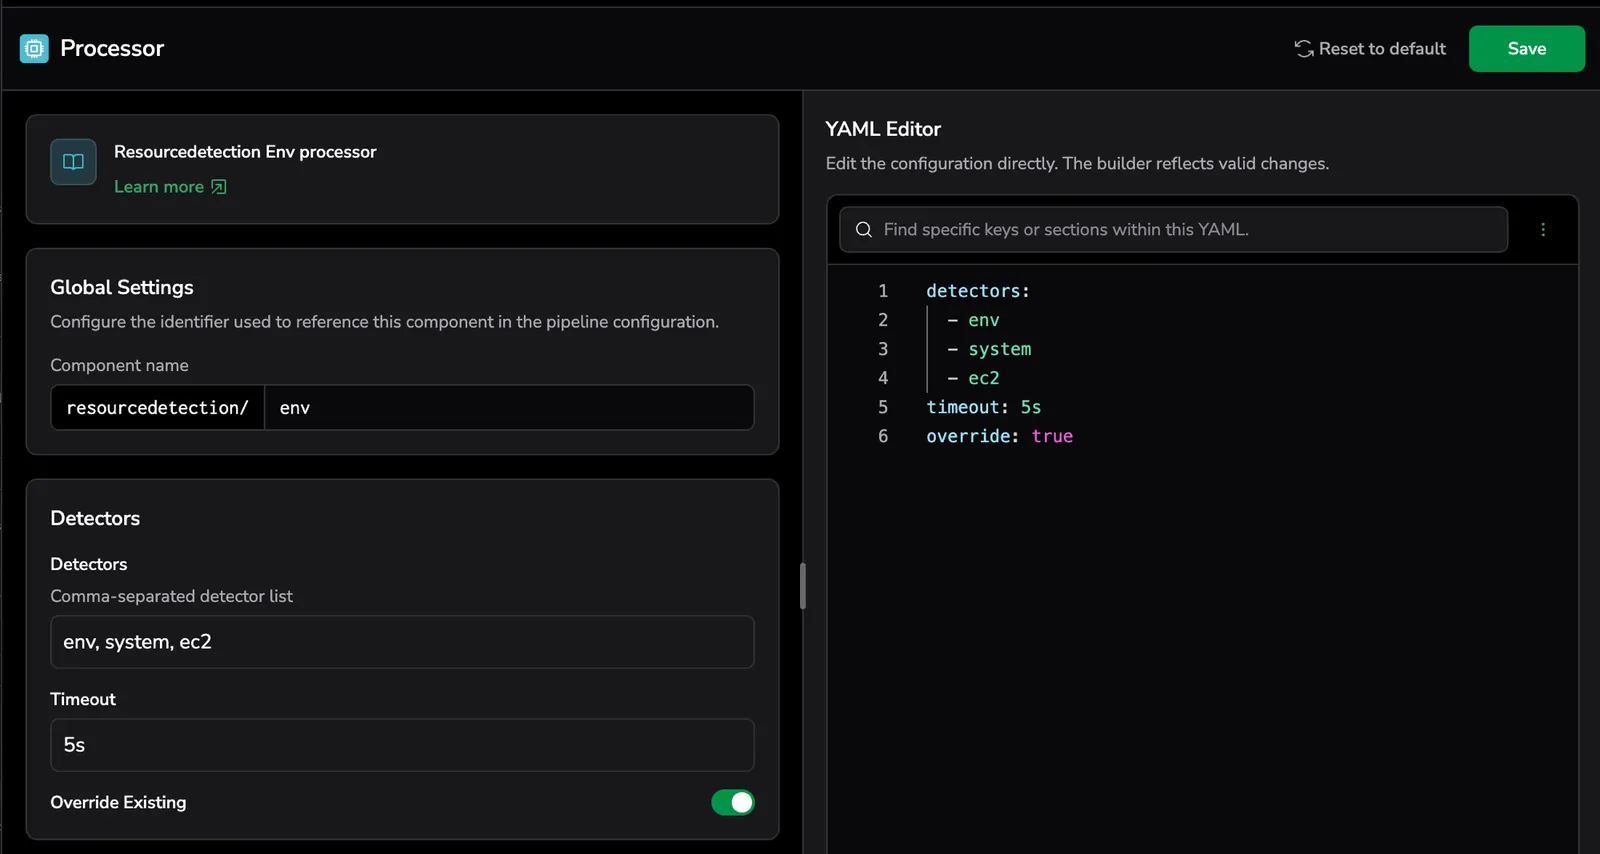This screenshot has height=854, width=1600.
Task: Click the Comma-separated detector list hint
Action: click(171, 596)
